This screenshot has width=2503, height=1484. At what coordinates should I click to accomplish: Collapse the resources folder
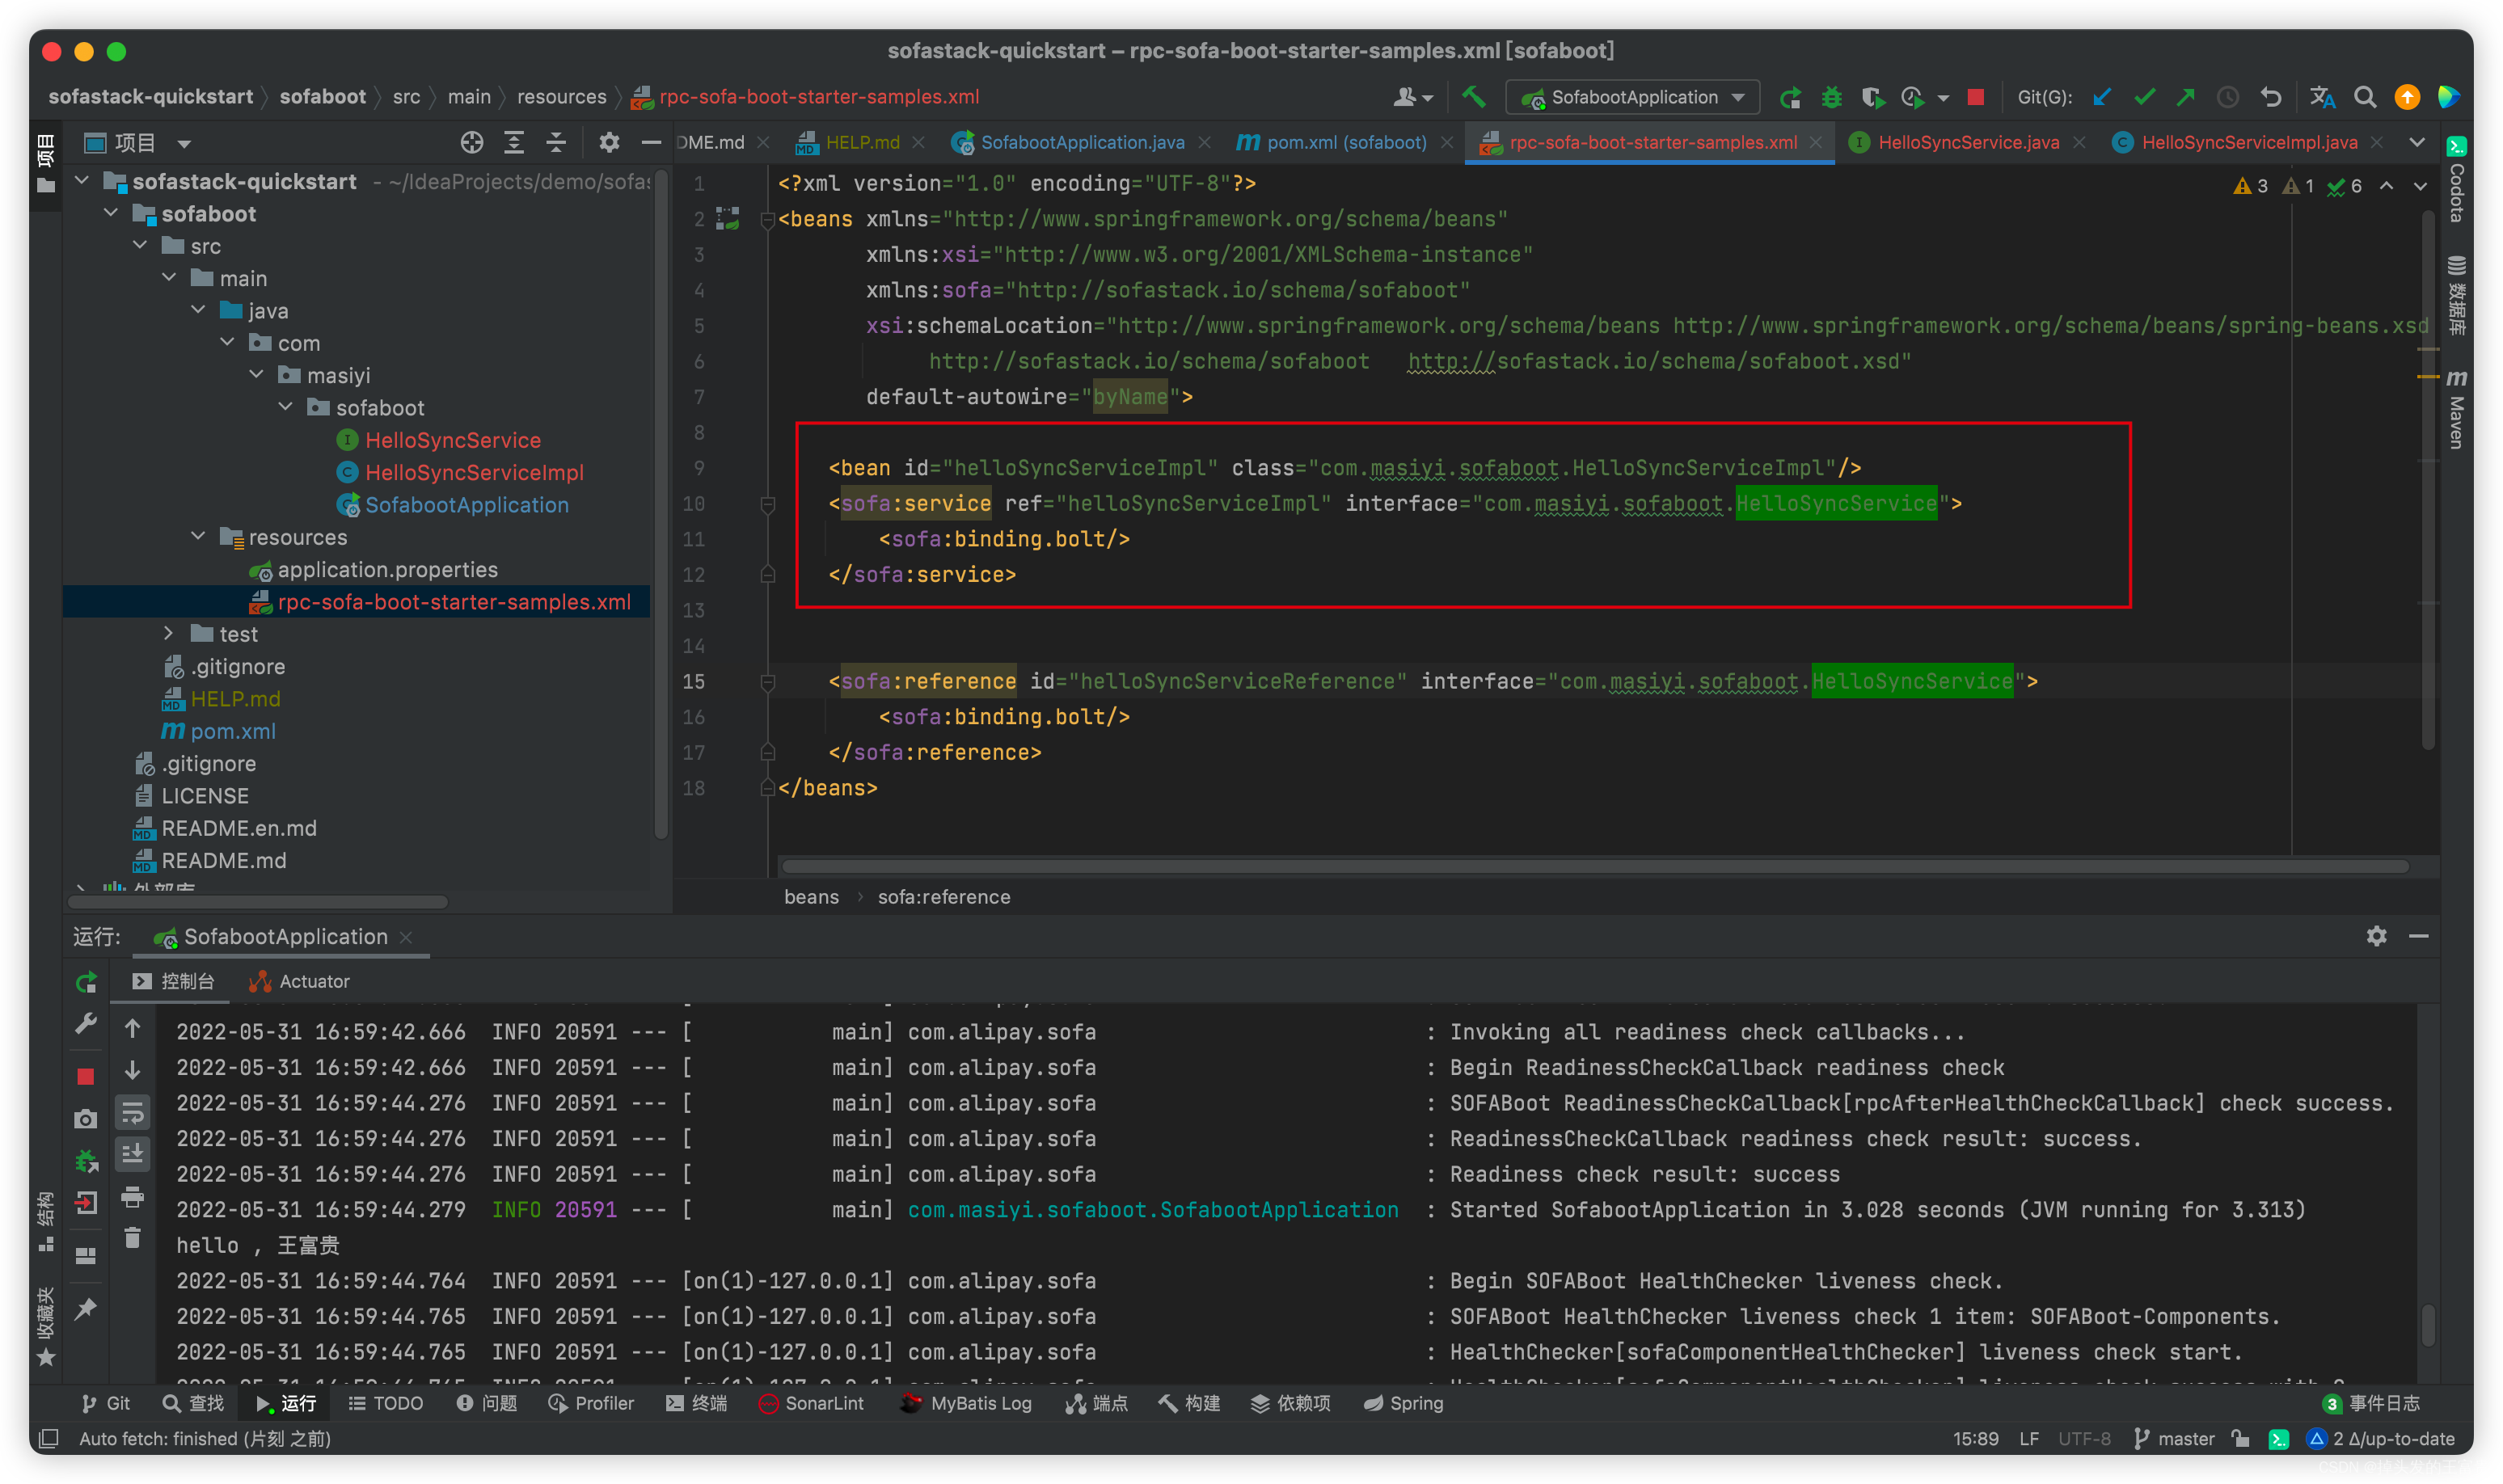[199, 536]
